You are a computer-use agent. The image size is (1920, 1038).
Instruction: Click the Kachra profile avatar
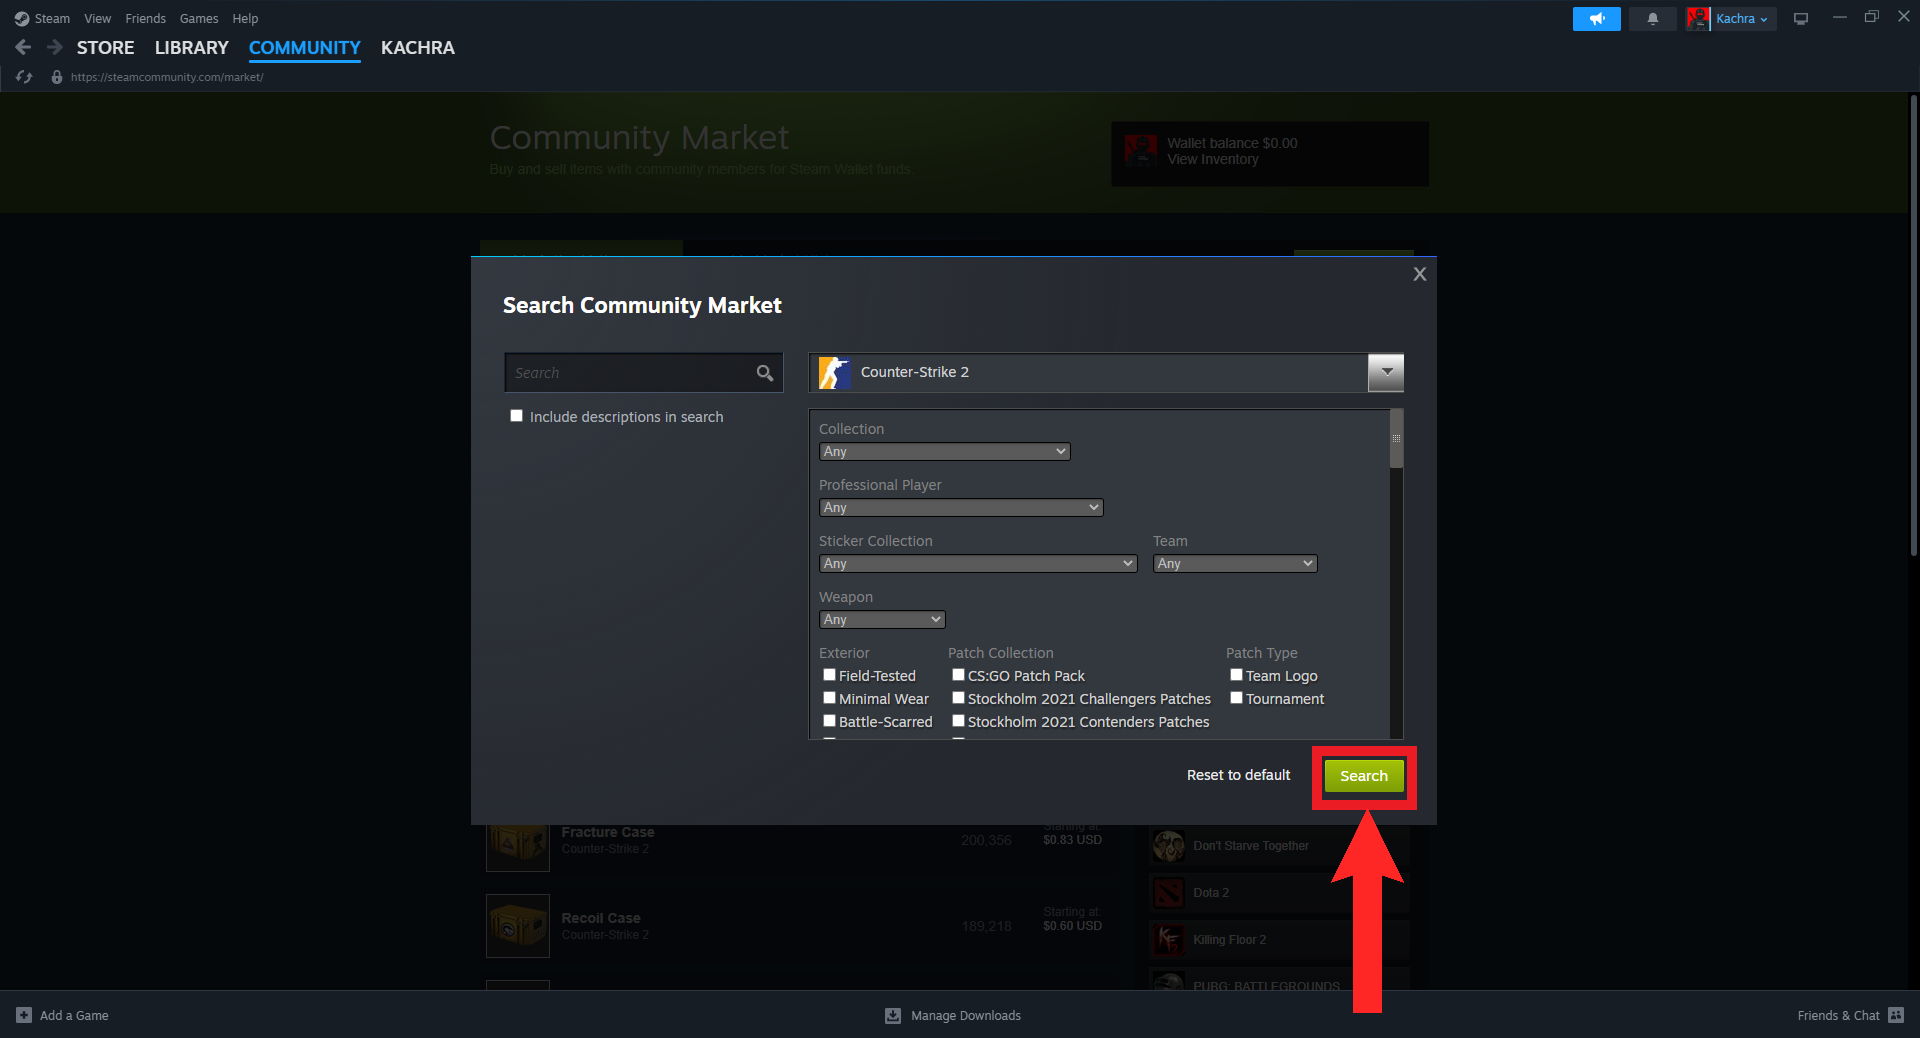tap(1698, 19)
